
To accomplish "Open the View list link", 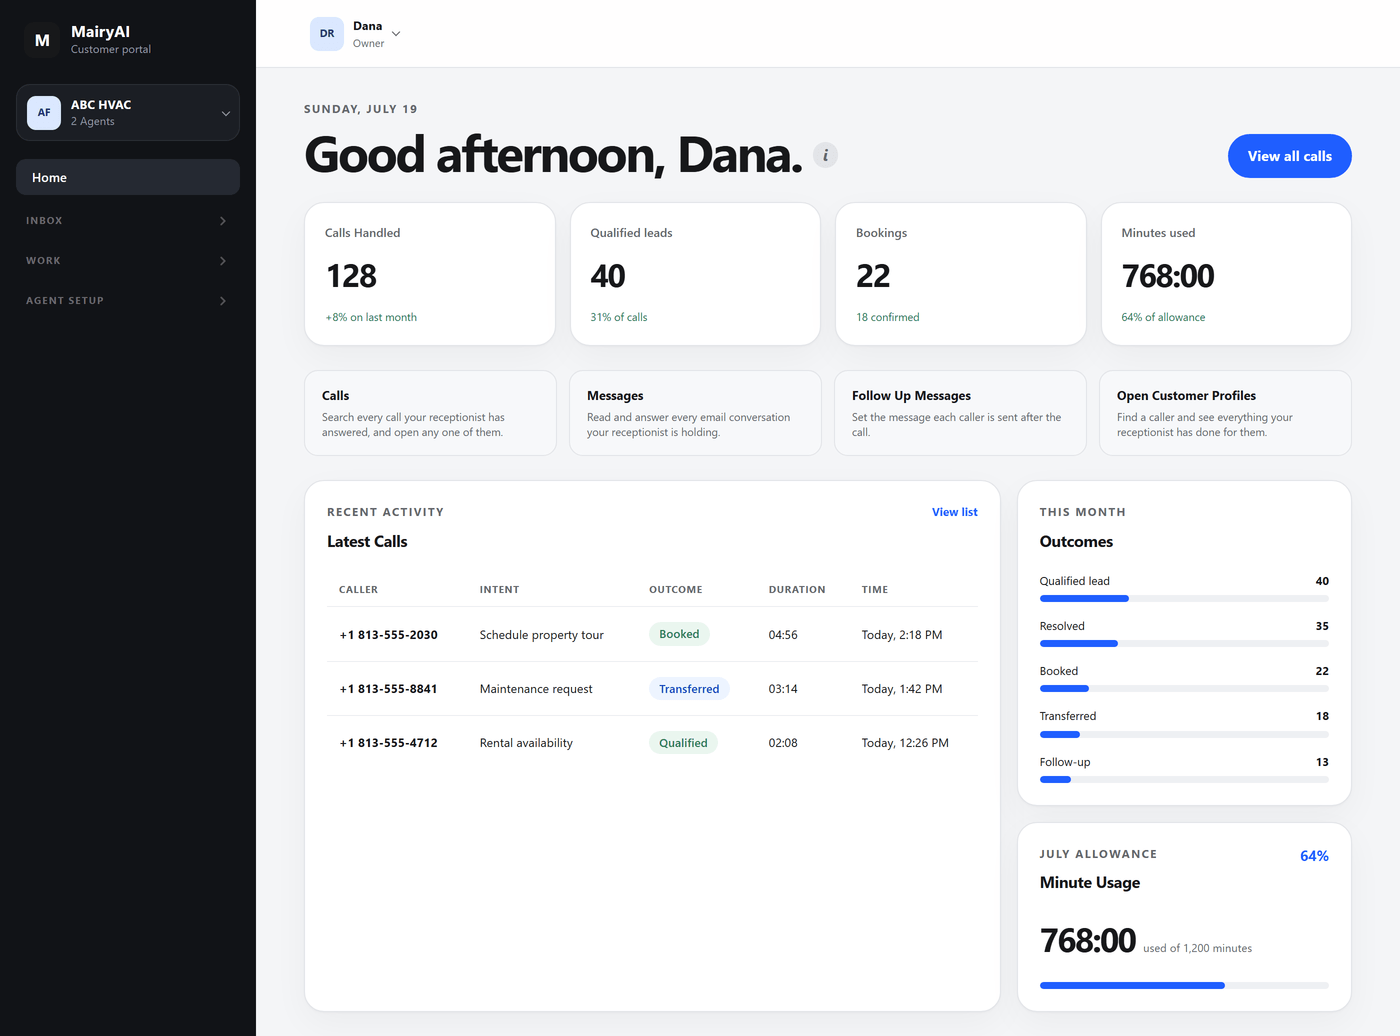I will pyautogui.click(x=955, y=512).
